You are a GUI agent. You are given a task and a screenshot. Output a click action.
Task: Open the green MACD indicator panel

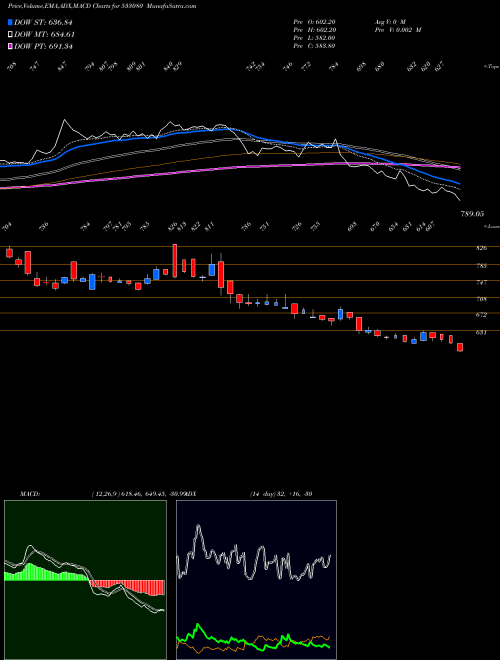[85, 580]
